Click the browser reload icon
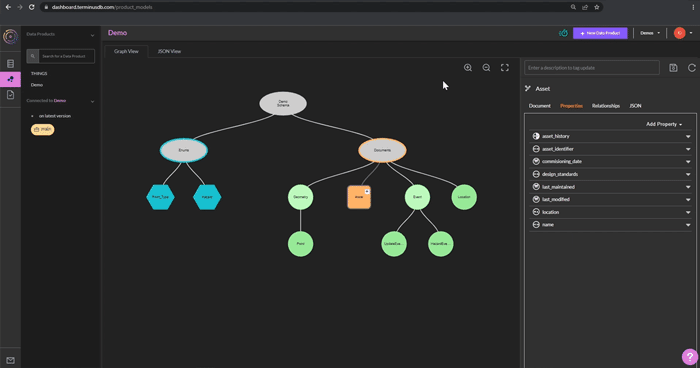The width and height of the screenshot is (700, 368). click(x=32, y=7)
